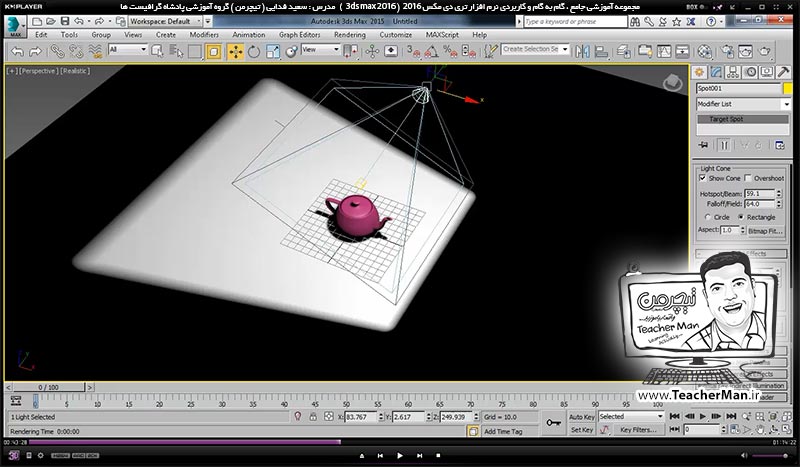The height and width of the screenshot is (467, 800).
Task: Click the Align tool icon
Action: point(602,52)
